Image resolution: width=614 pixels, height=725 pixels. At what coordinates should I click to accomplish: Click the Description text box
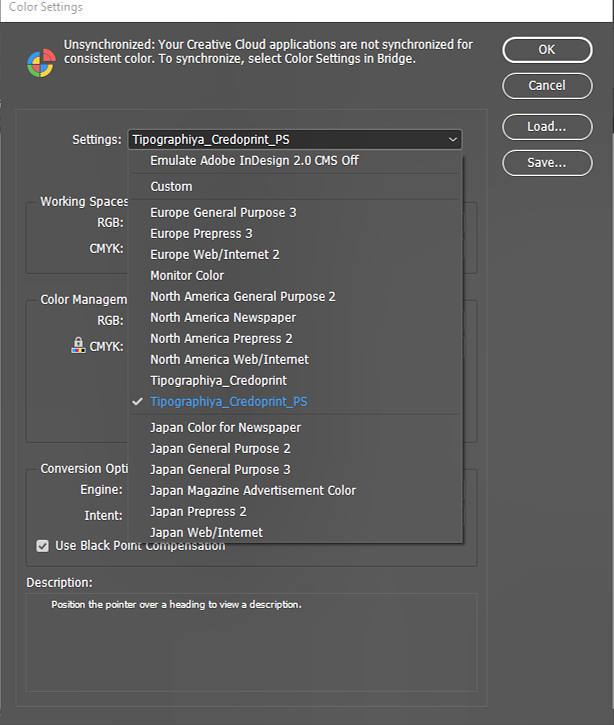(x=252, y=643)
